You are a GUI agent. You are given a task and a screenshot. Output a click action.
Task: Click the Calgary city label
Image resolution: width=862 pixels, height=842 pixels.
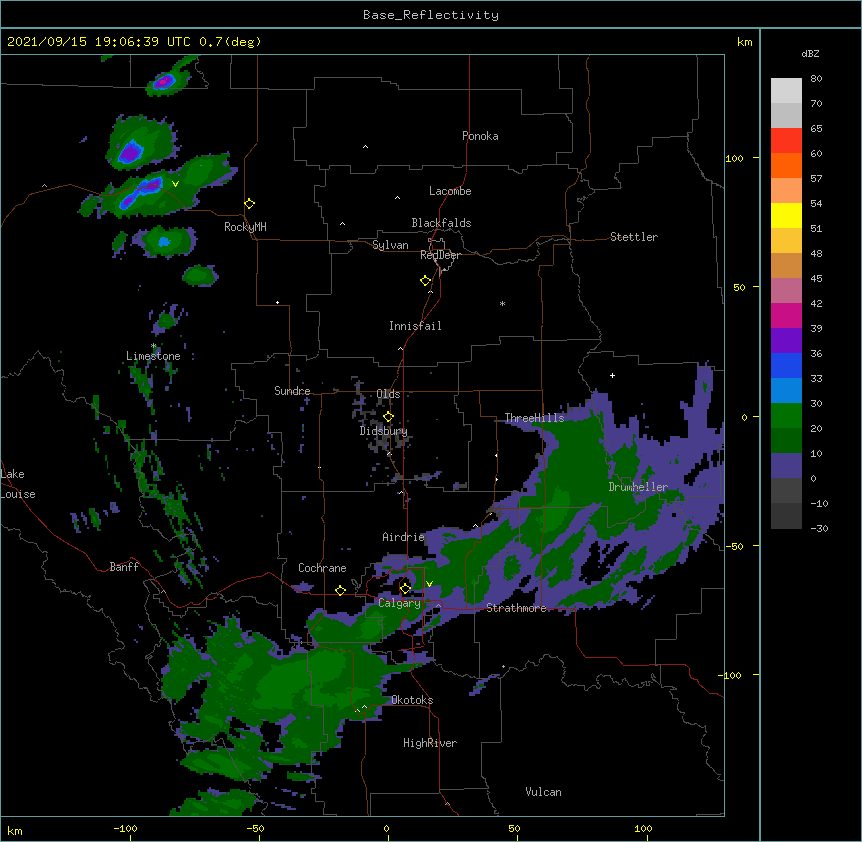coord(399,603)
